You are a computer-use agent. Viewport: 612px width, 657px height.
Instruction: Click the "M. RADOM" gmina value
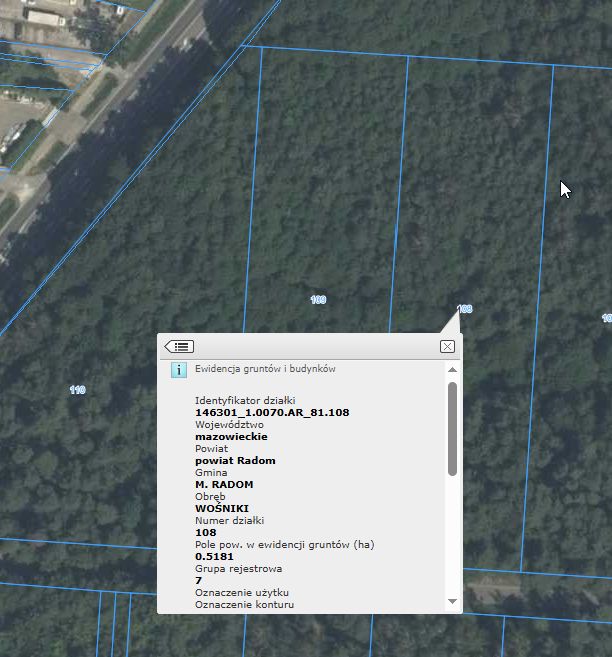pyautogui.click(x=224, y=484)
